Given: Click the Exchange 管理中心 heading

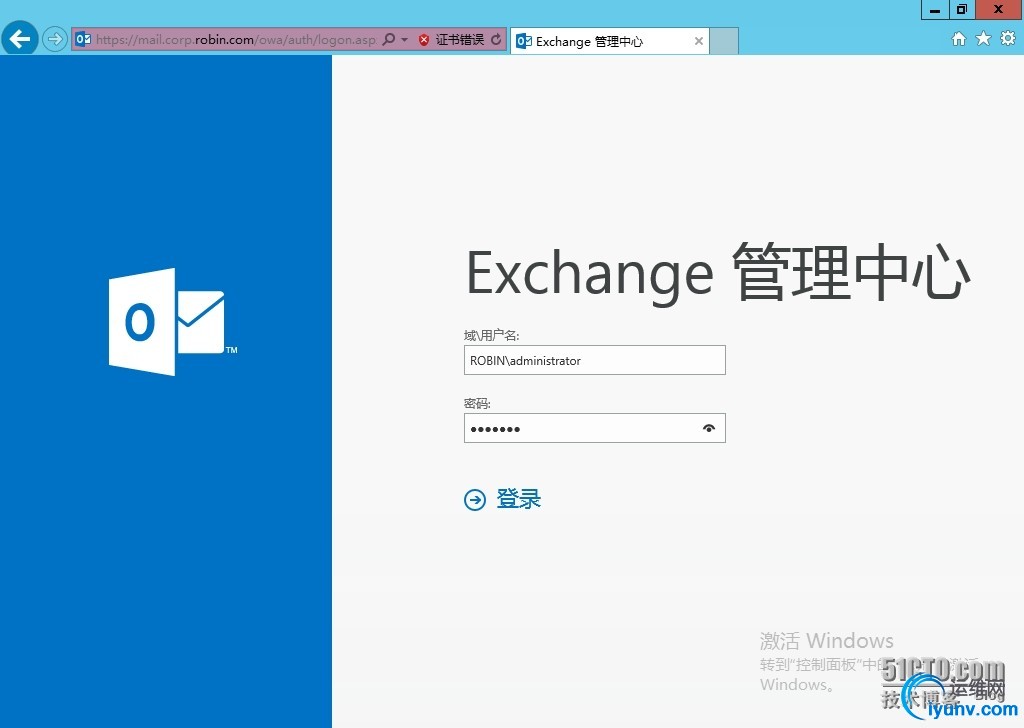Looking at the screenshot, I should click(x=718, y=273).
